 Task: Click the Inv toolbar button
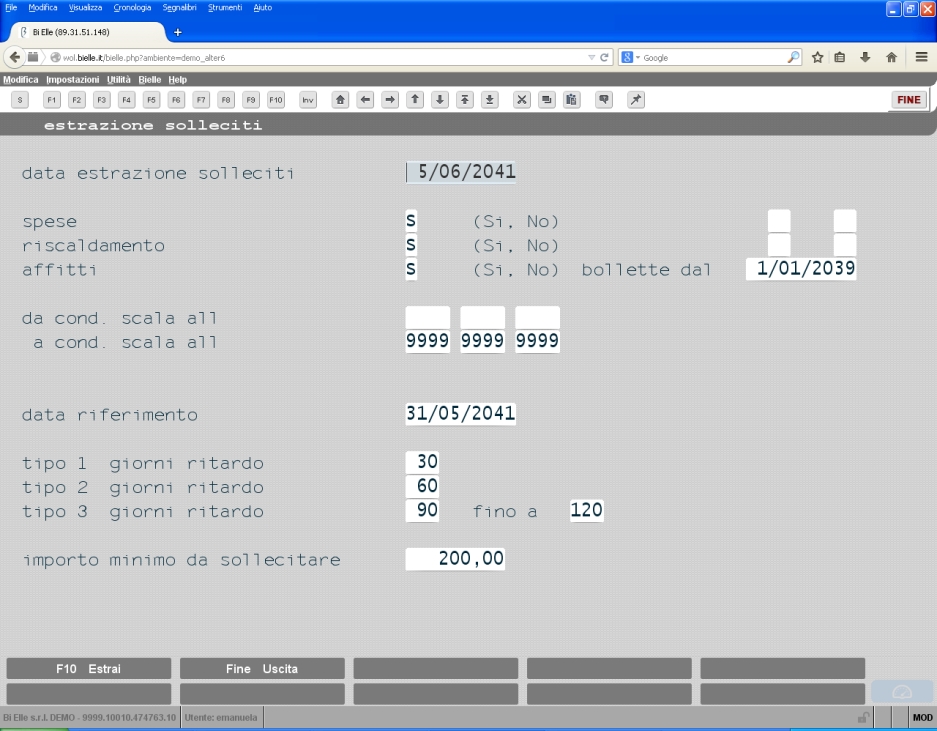(308, 100)
